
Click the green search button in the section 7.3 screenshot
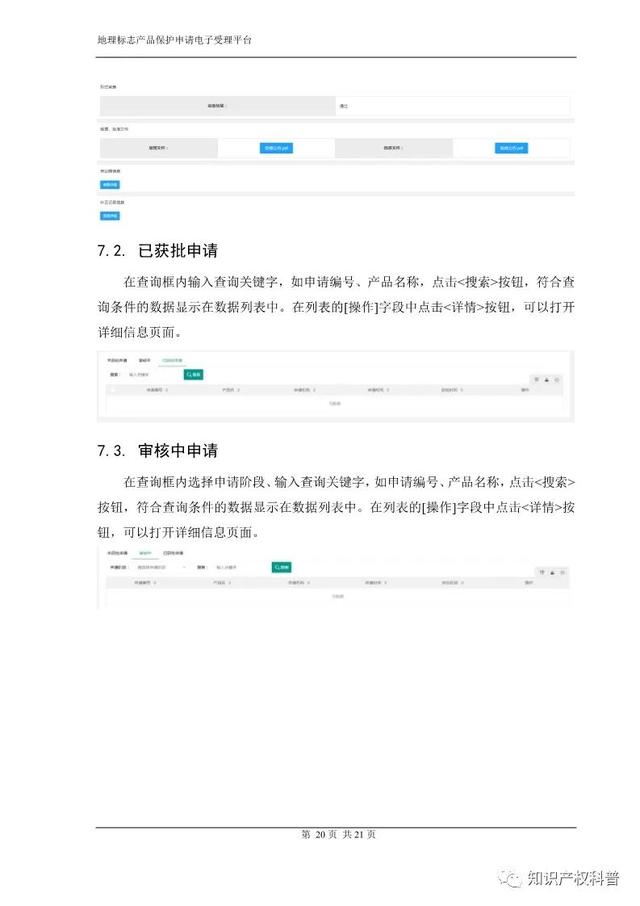tap(281, 567)
